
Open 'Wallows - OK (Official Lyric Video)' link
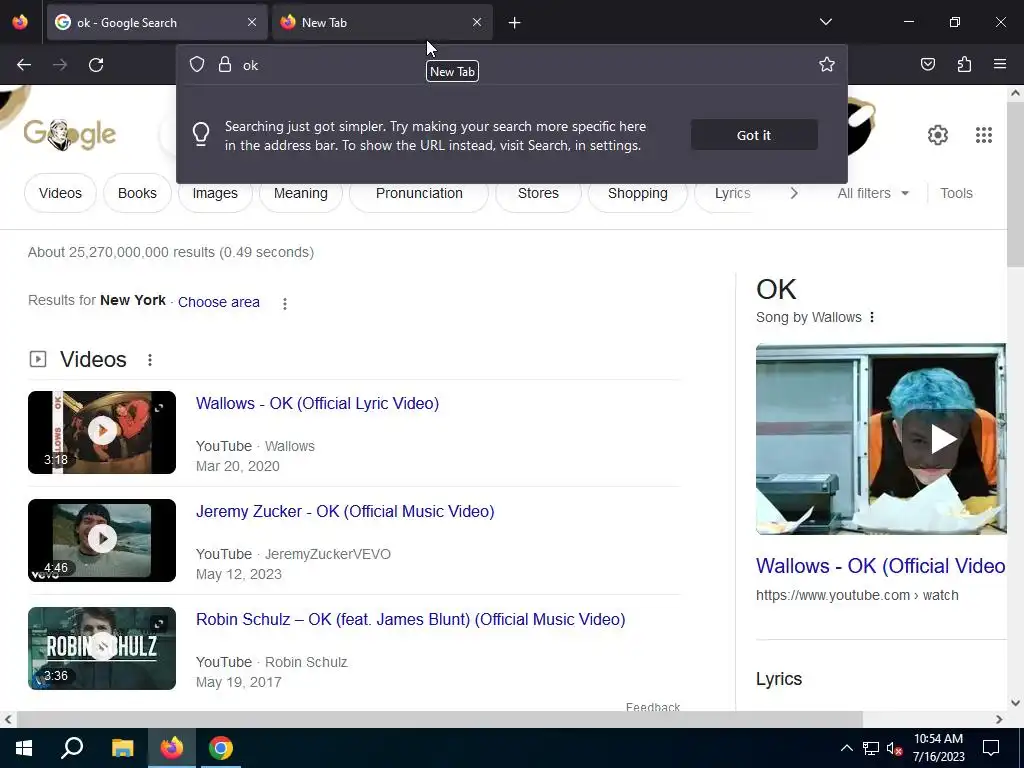coord(317,403)
